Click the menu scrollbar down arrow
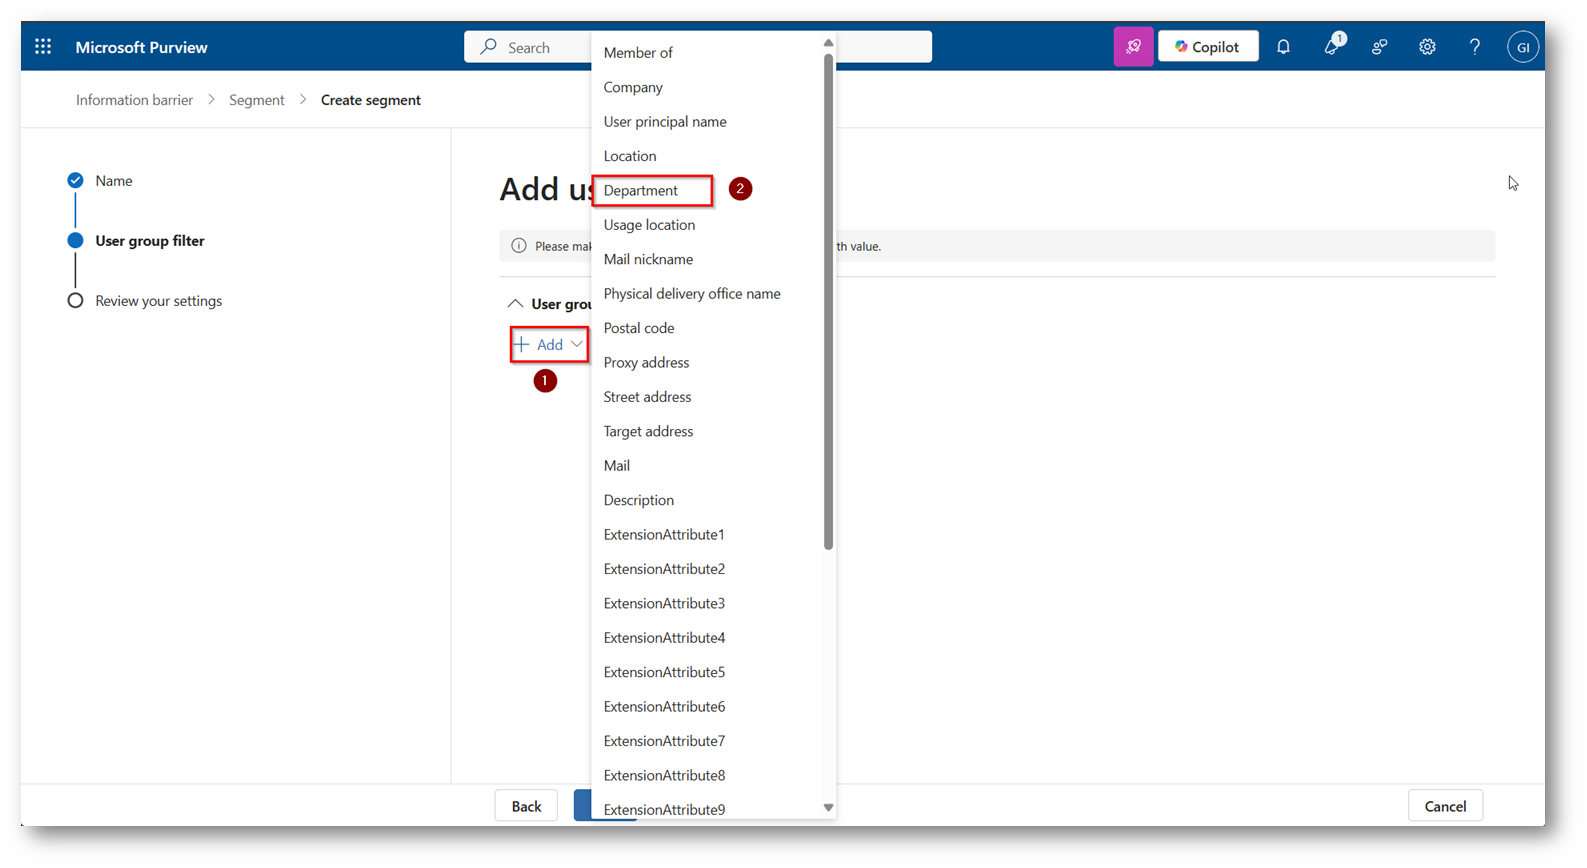This screenshot has width=1587, height=868. coord(828,808)
